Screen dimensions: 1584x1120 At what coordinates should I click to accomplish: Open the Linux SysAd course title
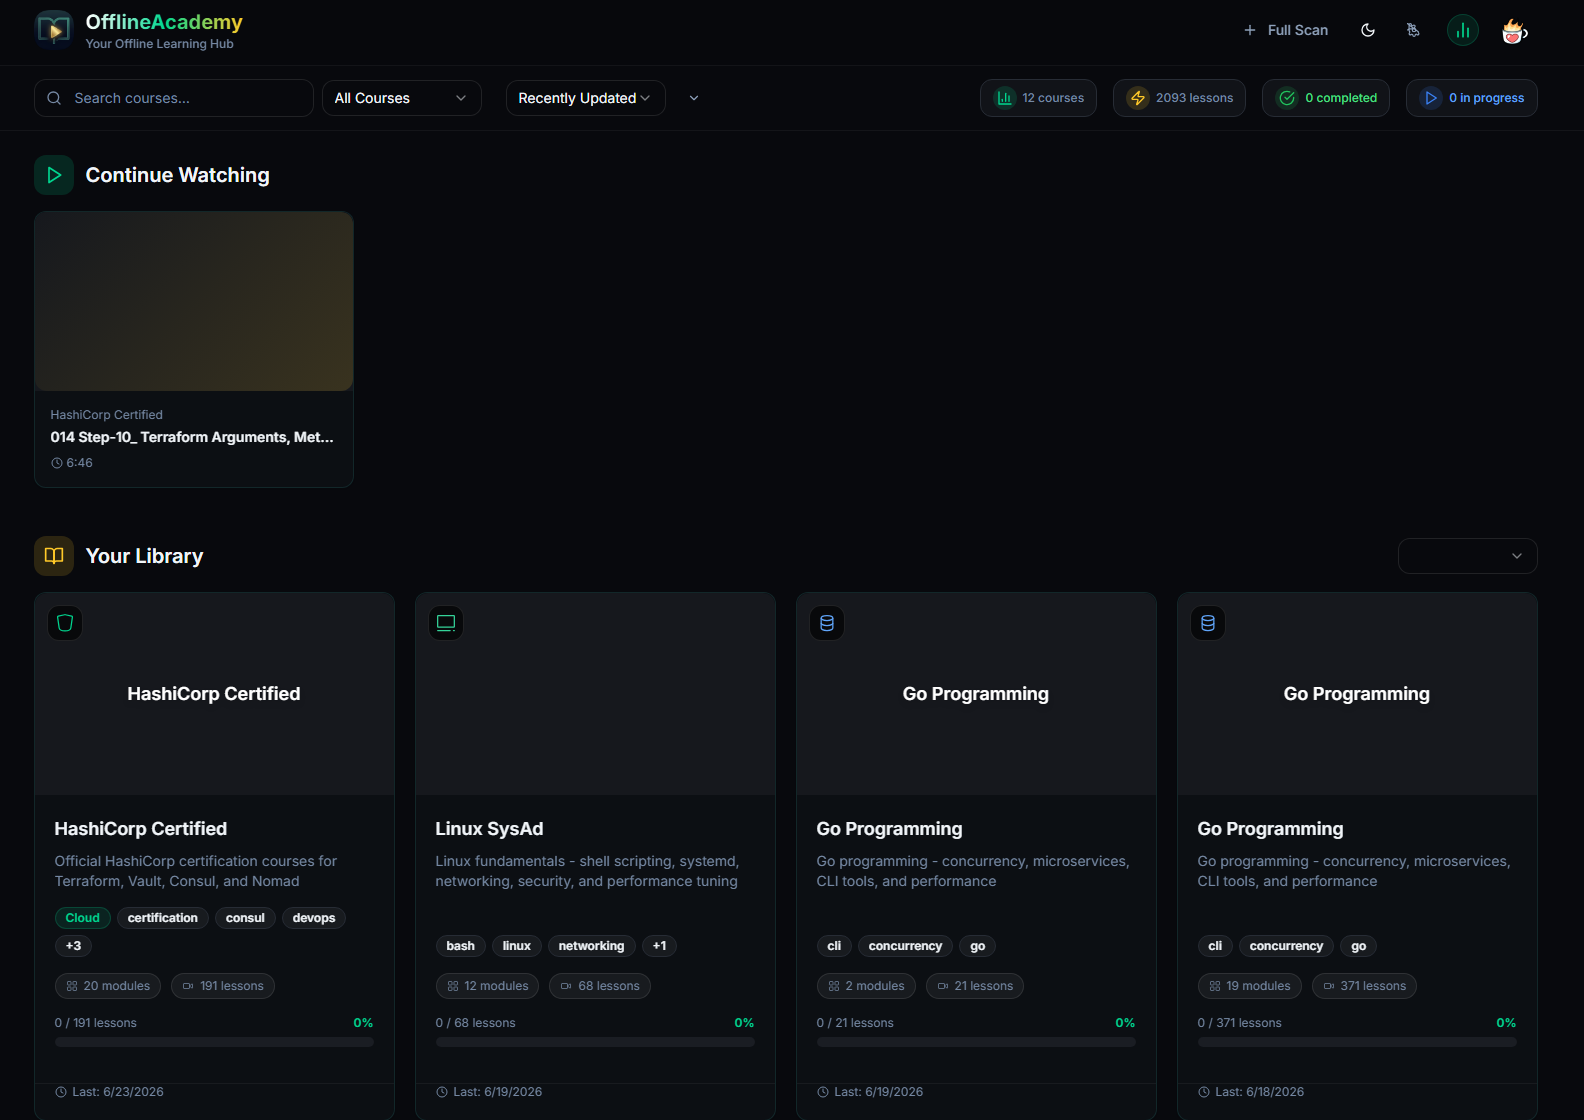(x=489, y=829)
